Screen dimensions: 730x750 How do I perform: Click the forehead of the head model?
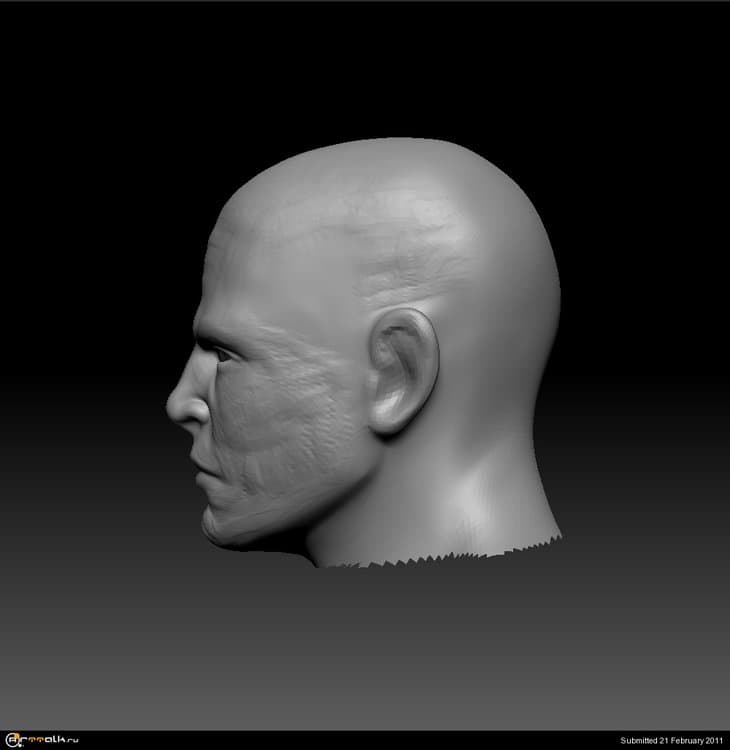coord(225,270)
